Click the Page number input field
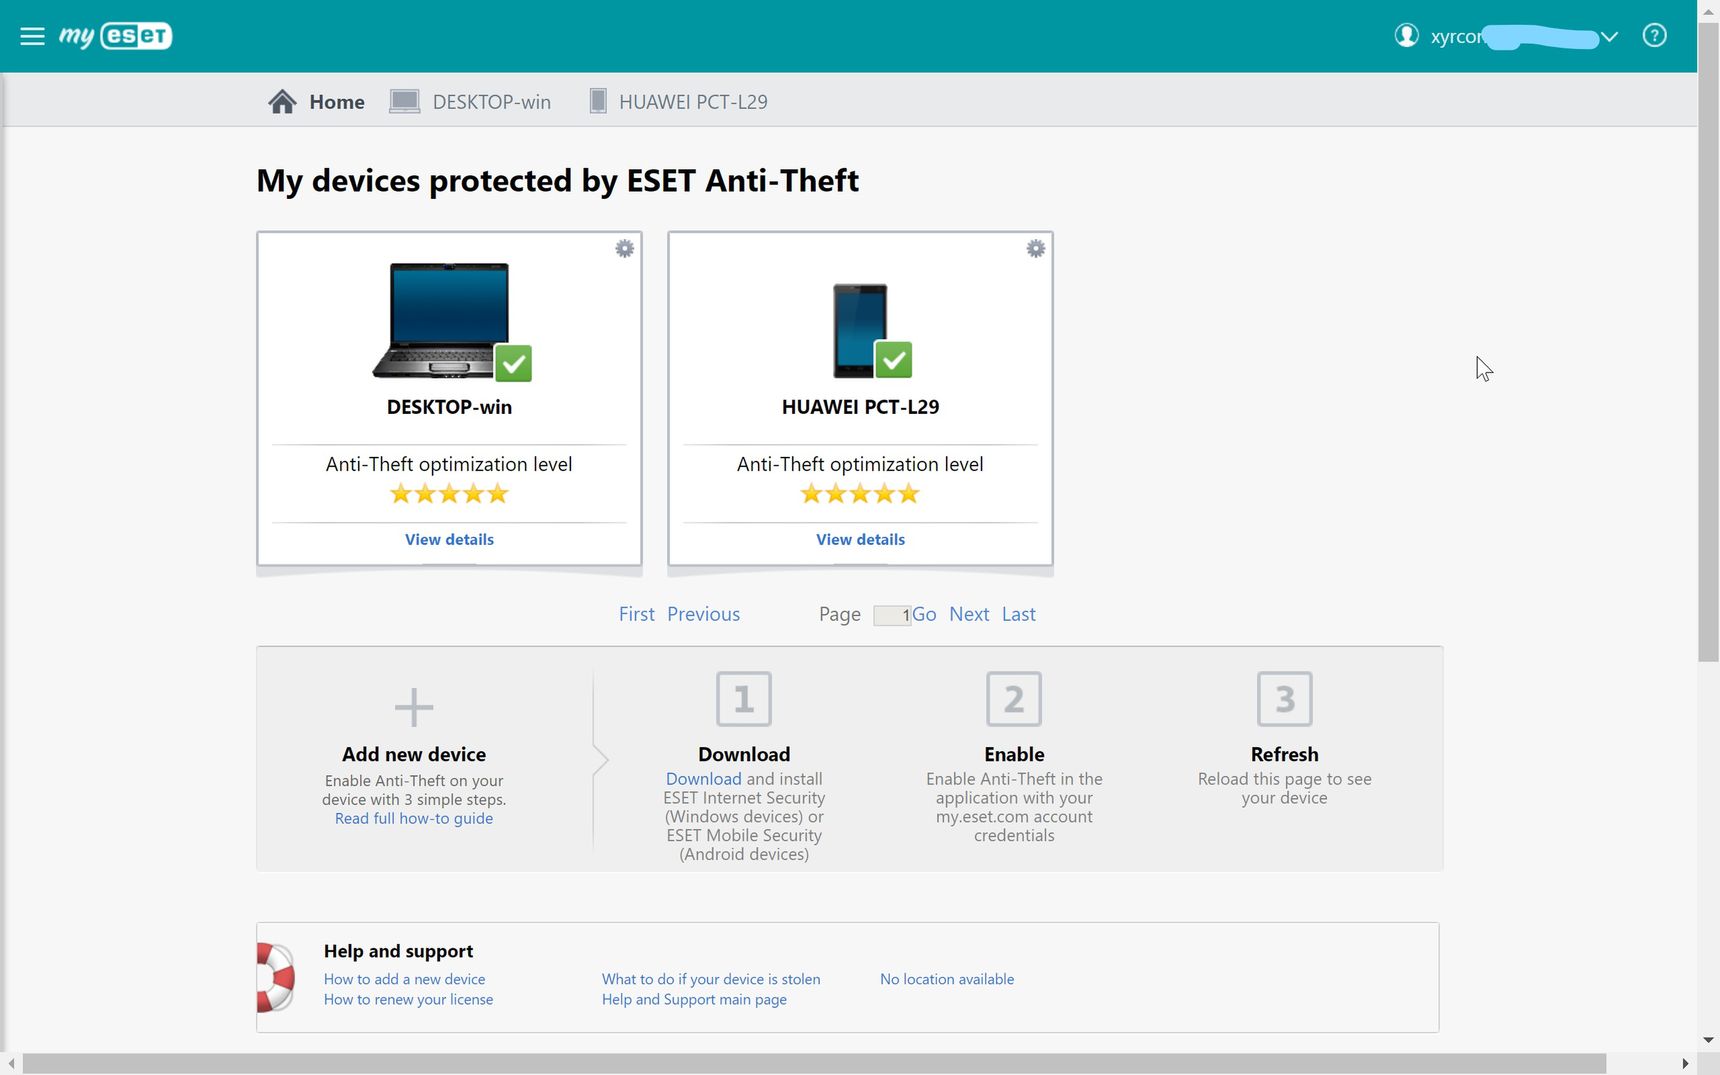The width and height of the screenshot is (1720, 1075). 892,615
